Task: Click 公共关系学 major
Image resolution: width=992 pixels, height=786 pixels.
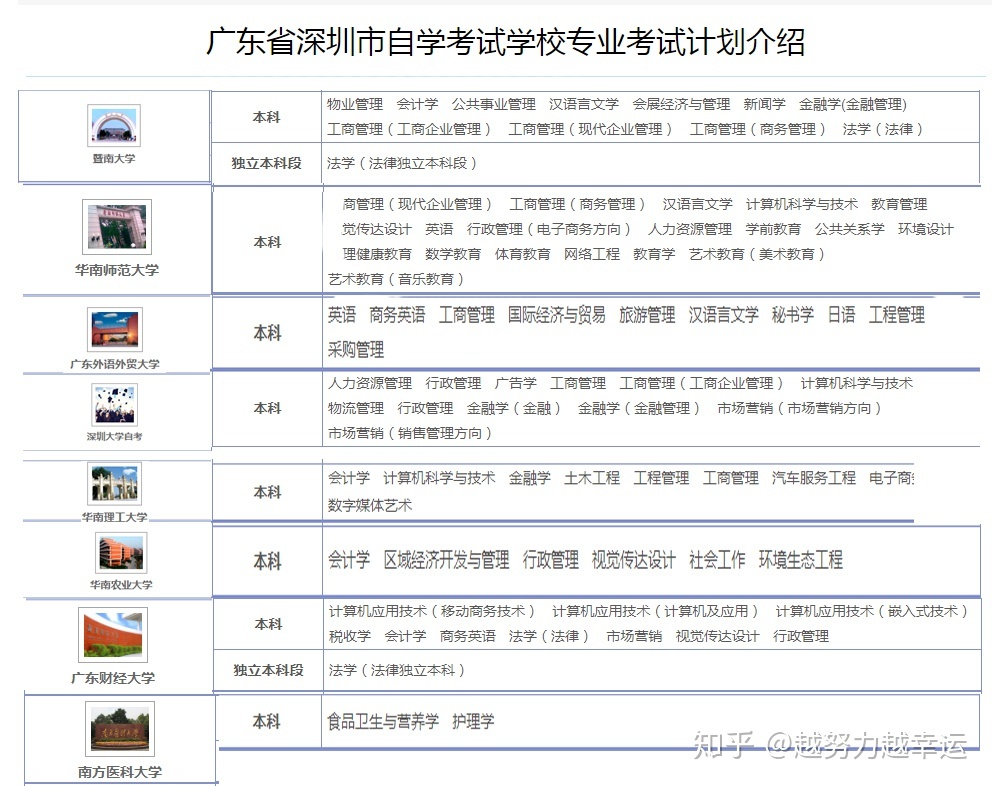Action: point(850,229)
